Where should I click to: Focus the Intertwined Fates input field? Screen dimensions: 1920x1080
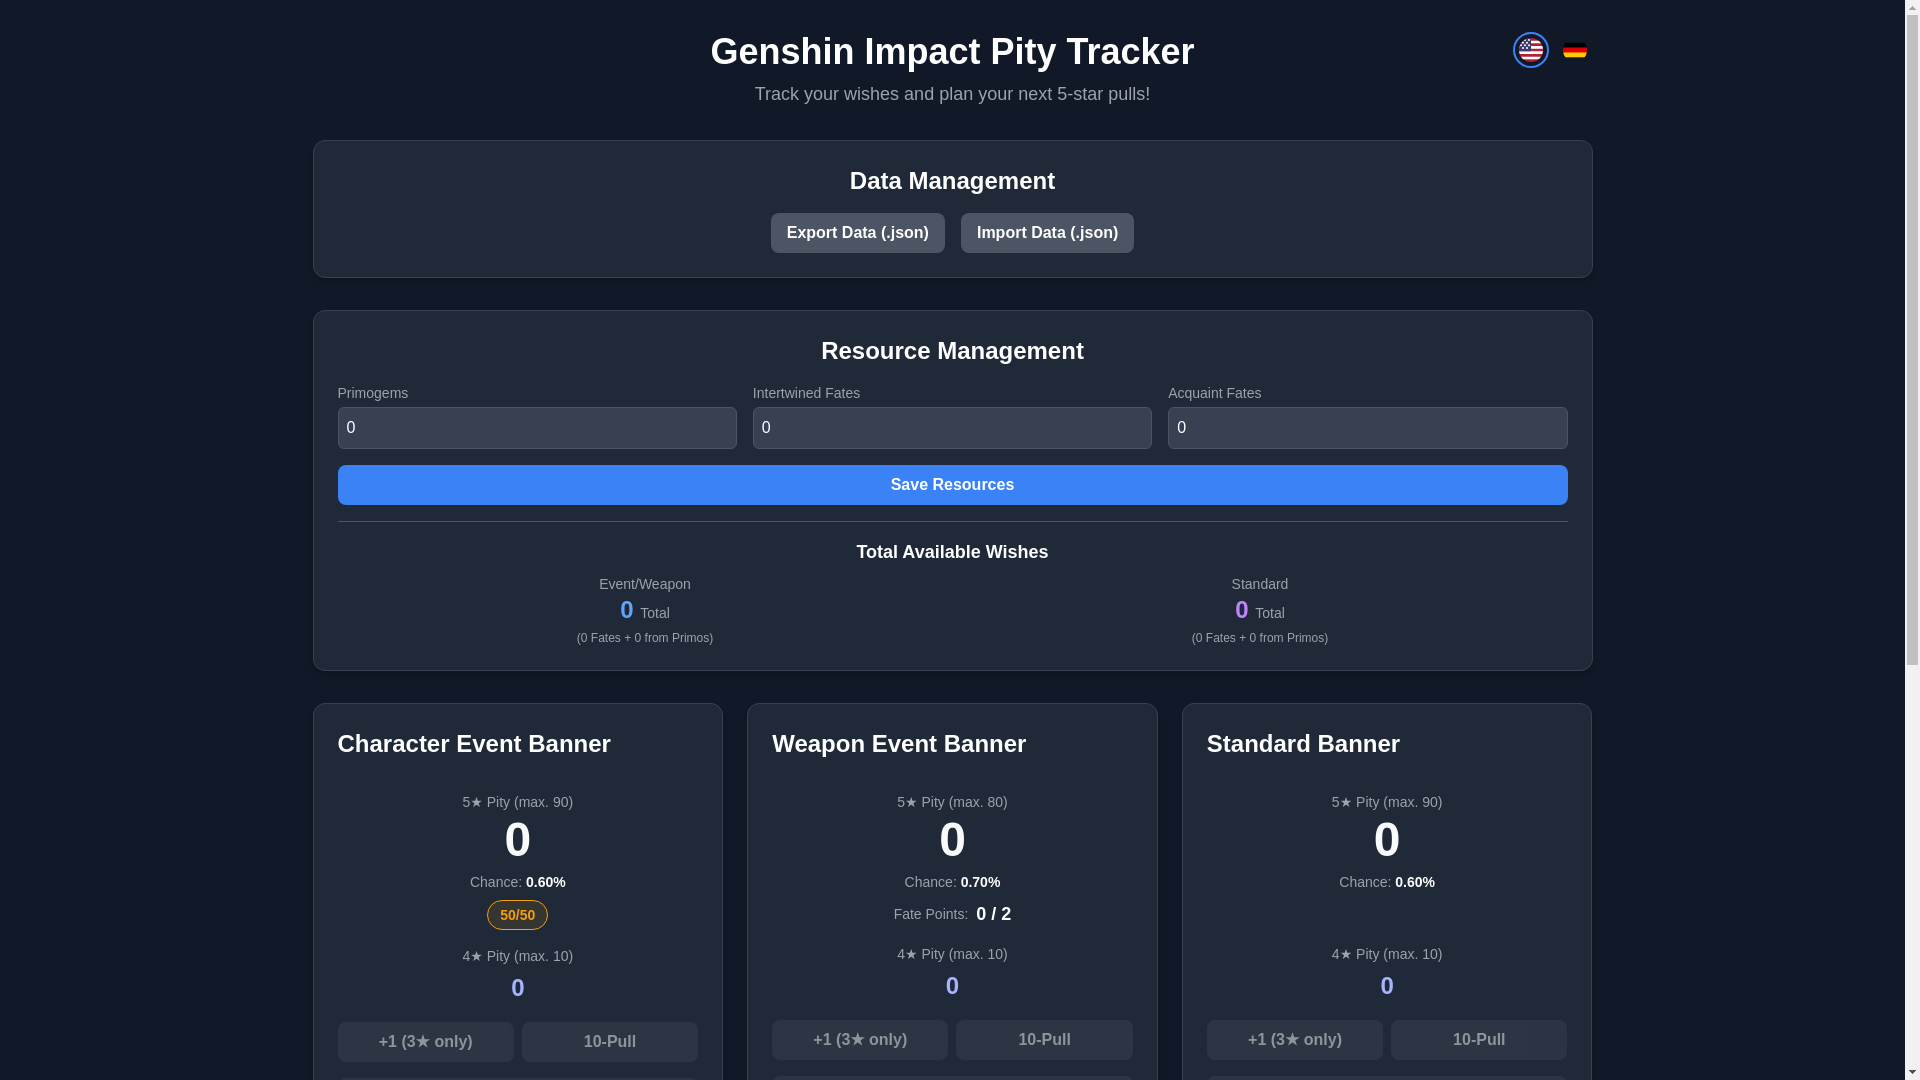click(952, 428)
